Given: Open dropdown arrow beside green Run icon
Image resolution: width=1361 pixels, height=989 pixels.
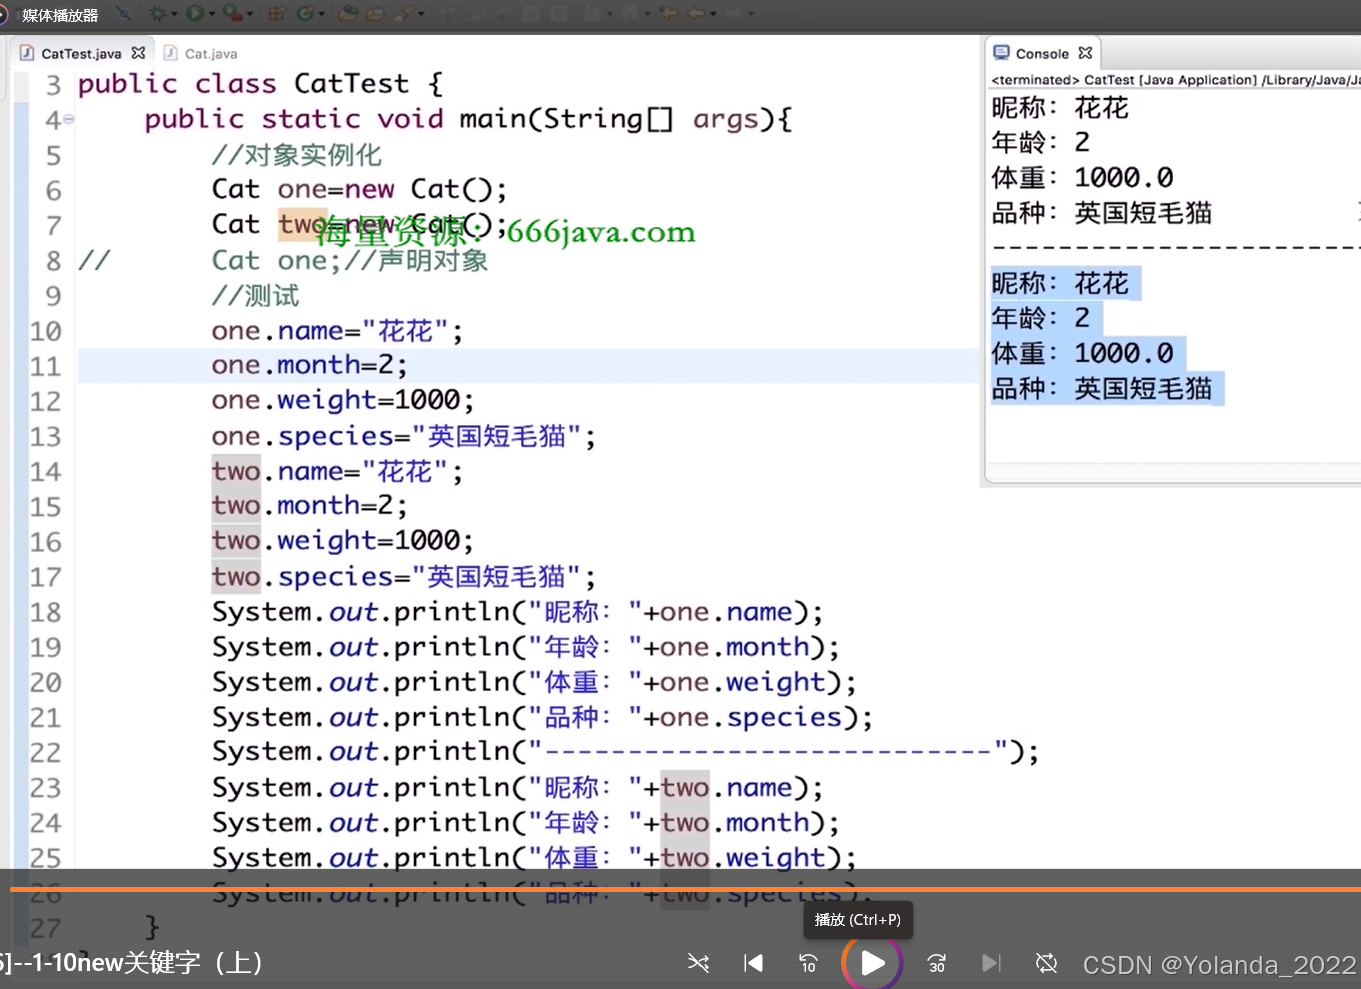Looking at the screenshot, I should [212, 14].
